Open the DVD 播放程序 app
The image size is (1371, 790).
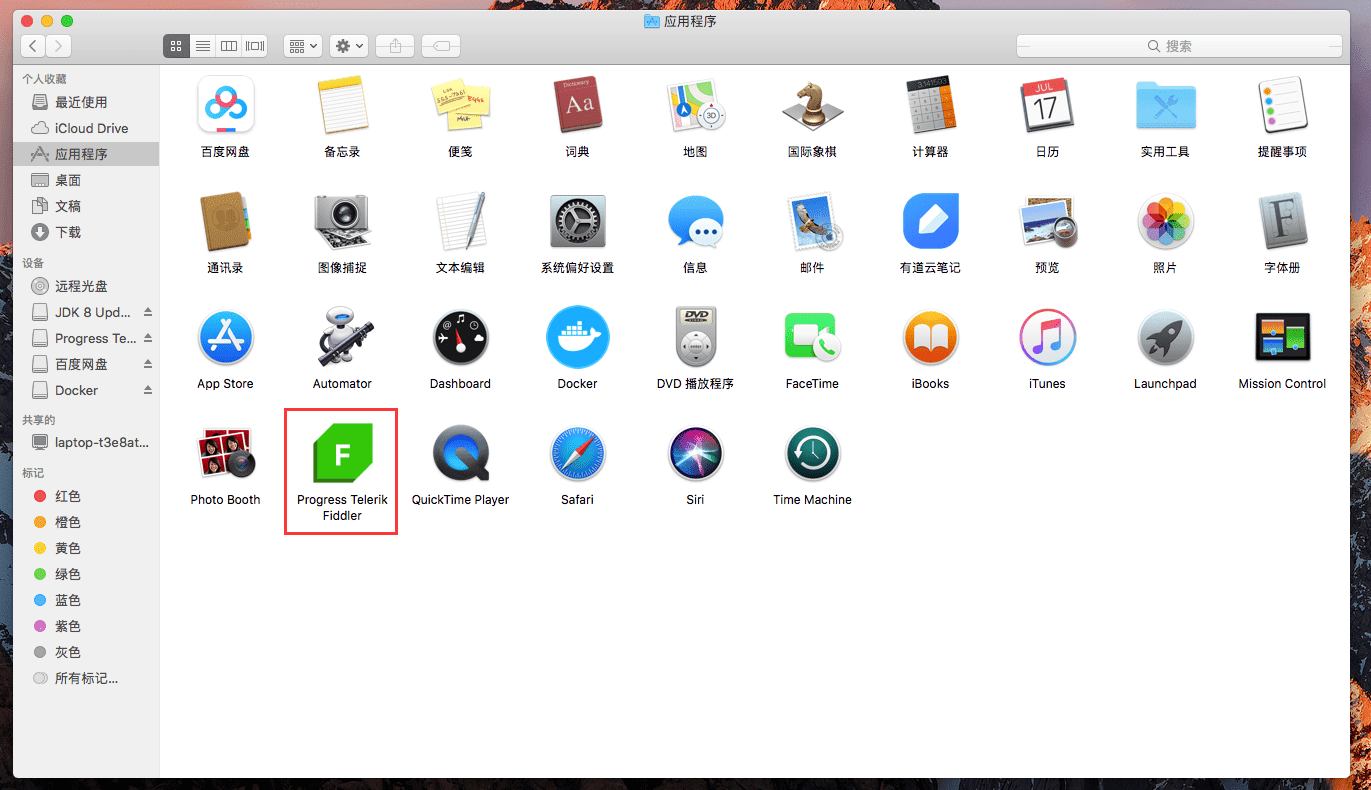click(695, 337)
